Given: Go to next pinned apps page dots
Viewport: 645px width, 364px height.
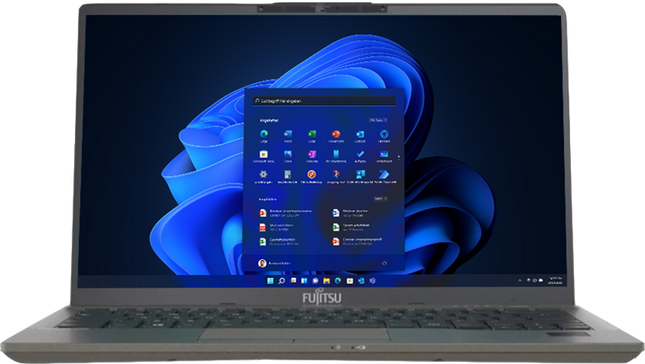Looking at the screenshot, I should 399,157.
